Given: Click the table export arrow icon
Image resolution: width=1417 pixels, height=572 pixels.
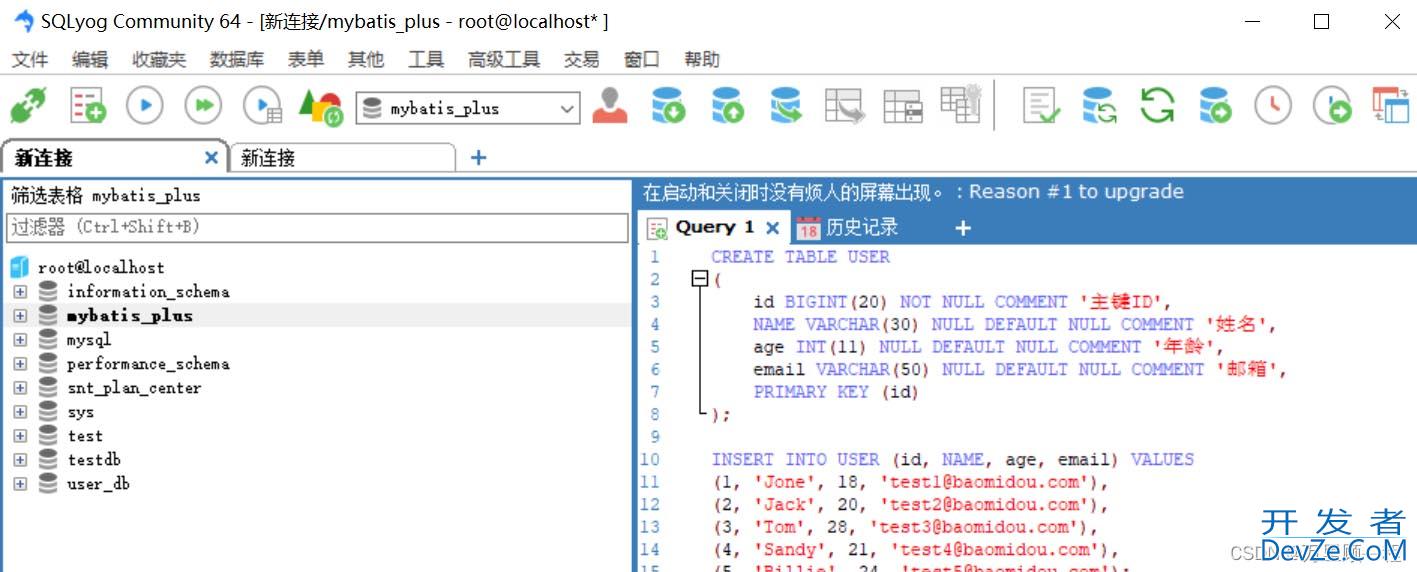Looking at the screenshot, I should [x=844, y=106].
